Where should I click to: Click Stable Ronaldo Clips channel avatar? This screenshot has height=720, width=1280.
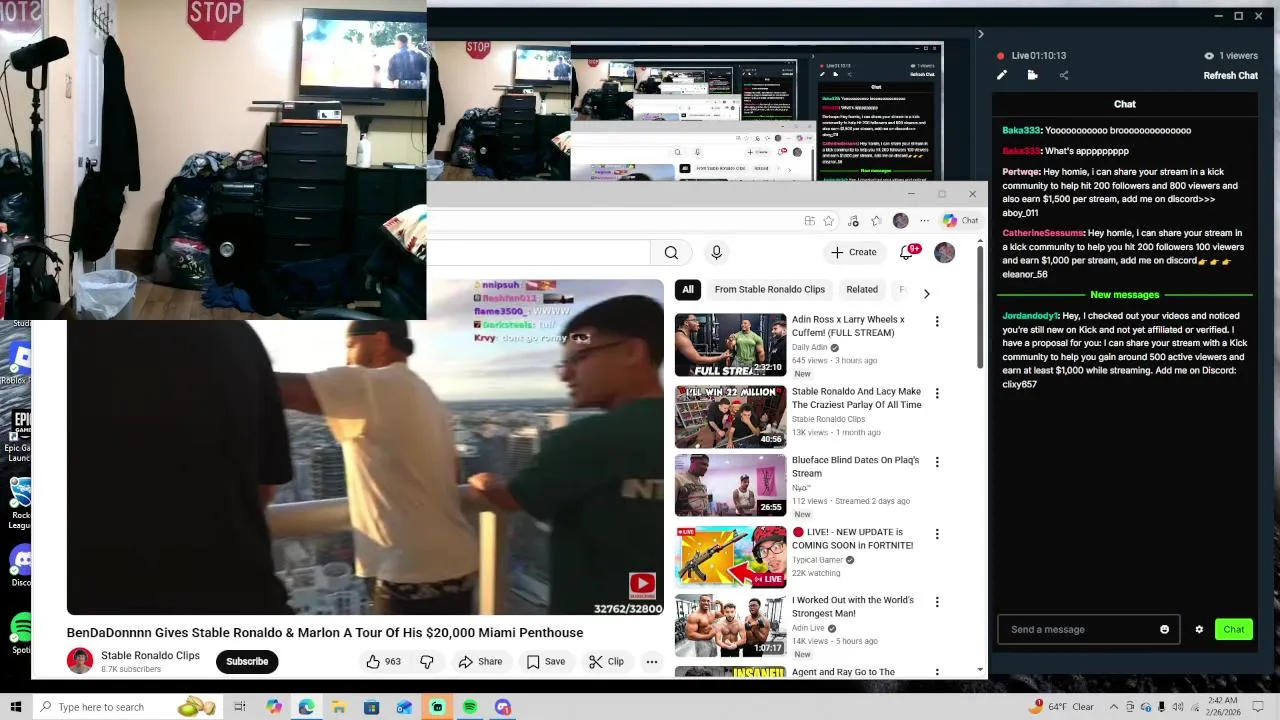pos(80,661)
